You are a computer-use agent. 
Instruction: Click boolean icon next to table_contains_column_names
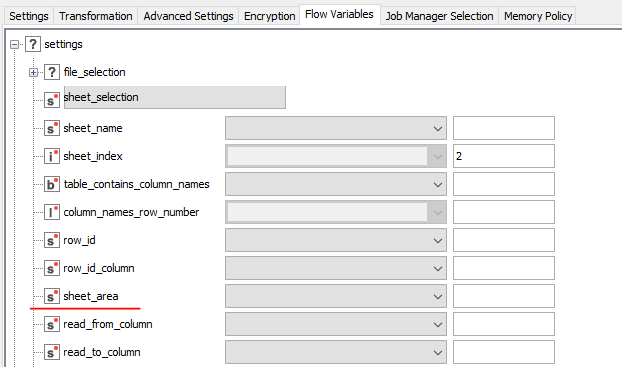52,184
